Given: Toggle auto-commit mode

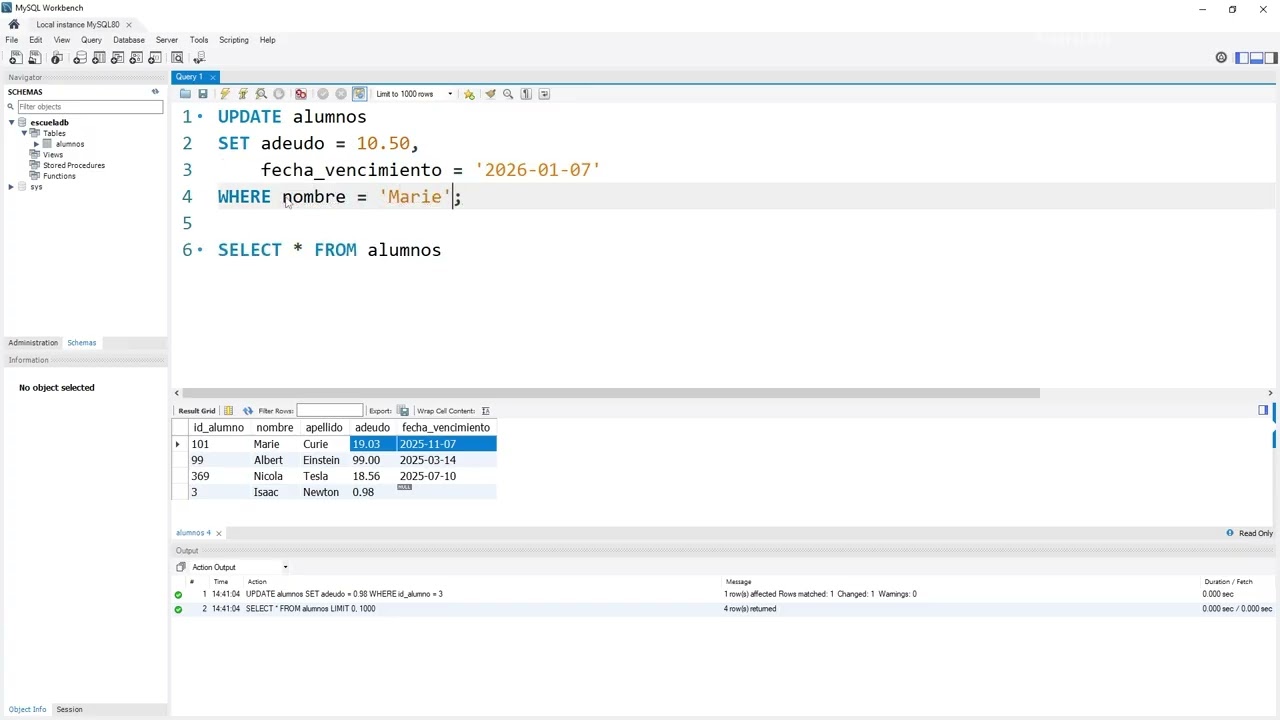Looking at the screenshot, I should [x=359, y=94].
